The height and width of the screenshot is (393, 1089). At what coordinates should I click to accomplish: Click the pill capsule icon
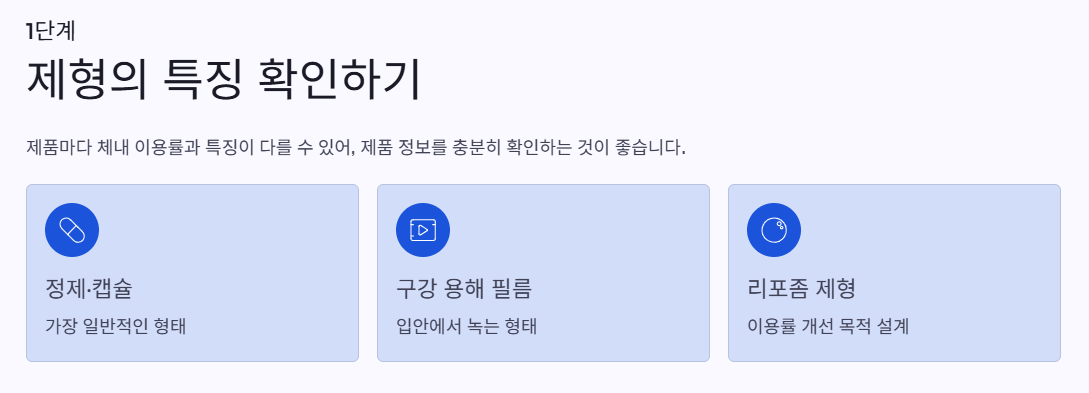[72, 230]
